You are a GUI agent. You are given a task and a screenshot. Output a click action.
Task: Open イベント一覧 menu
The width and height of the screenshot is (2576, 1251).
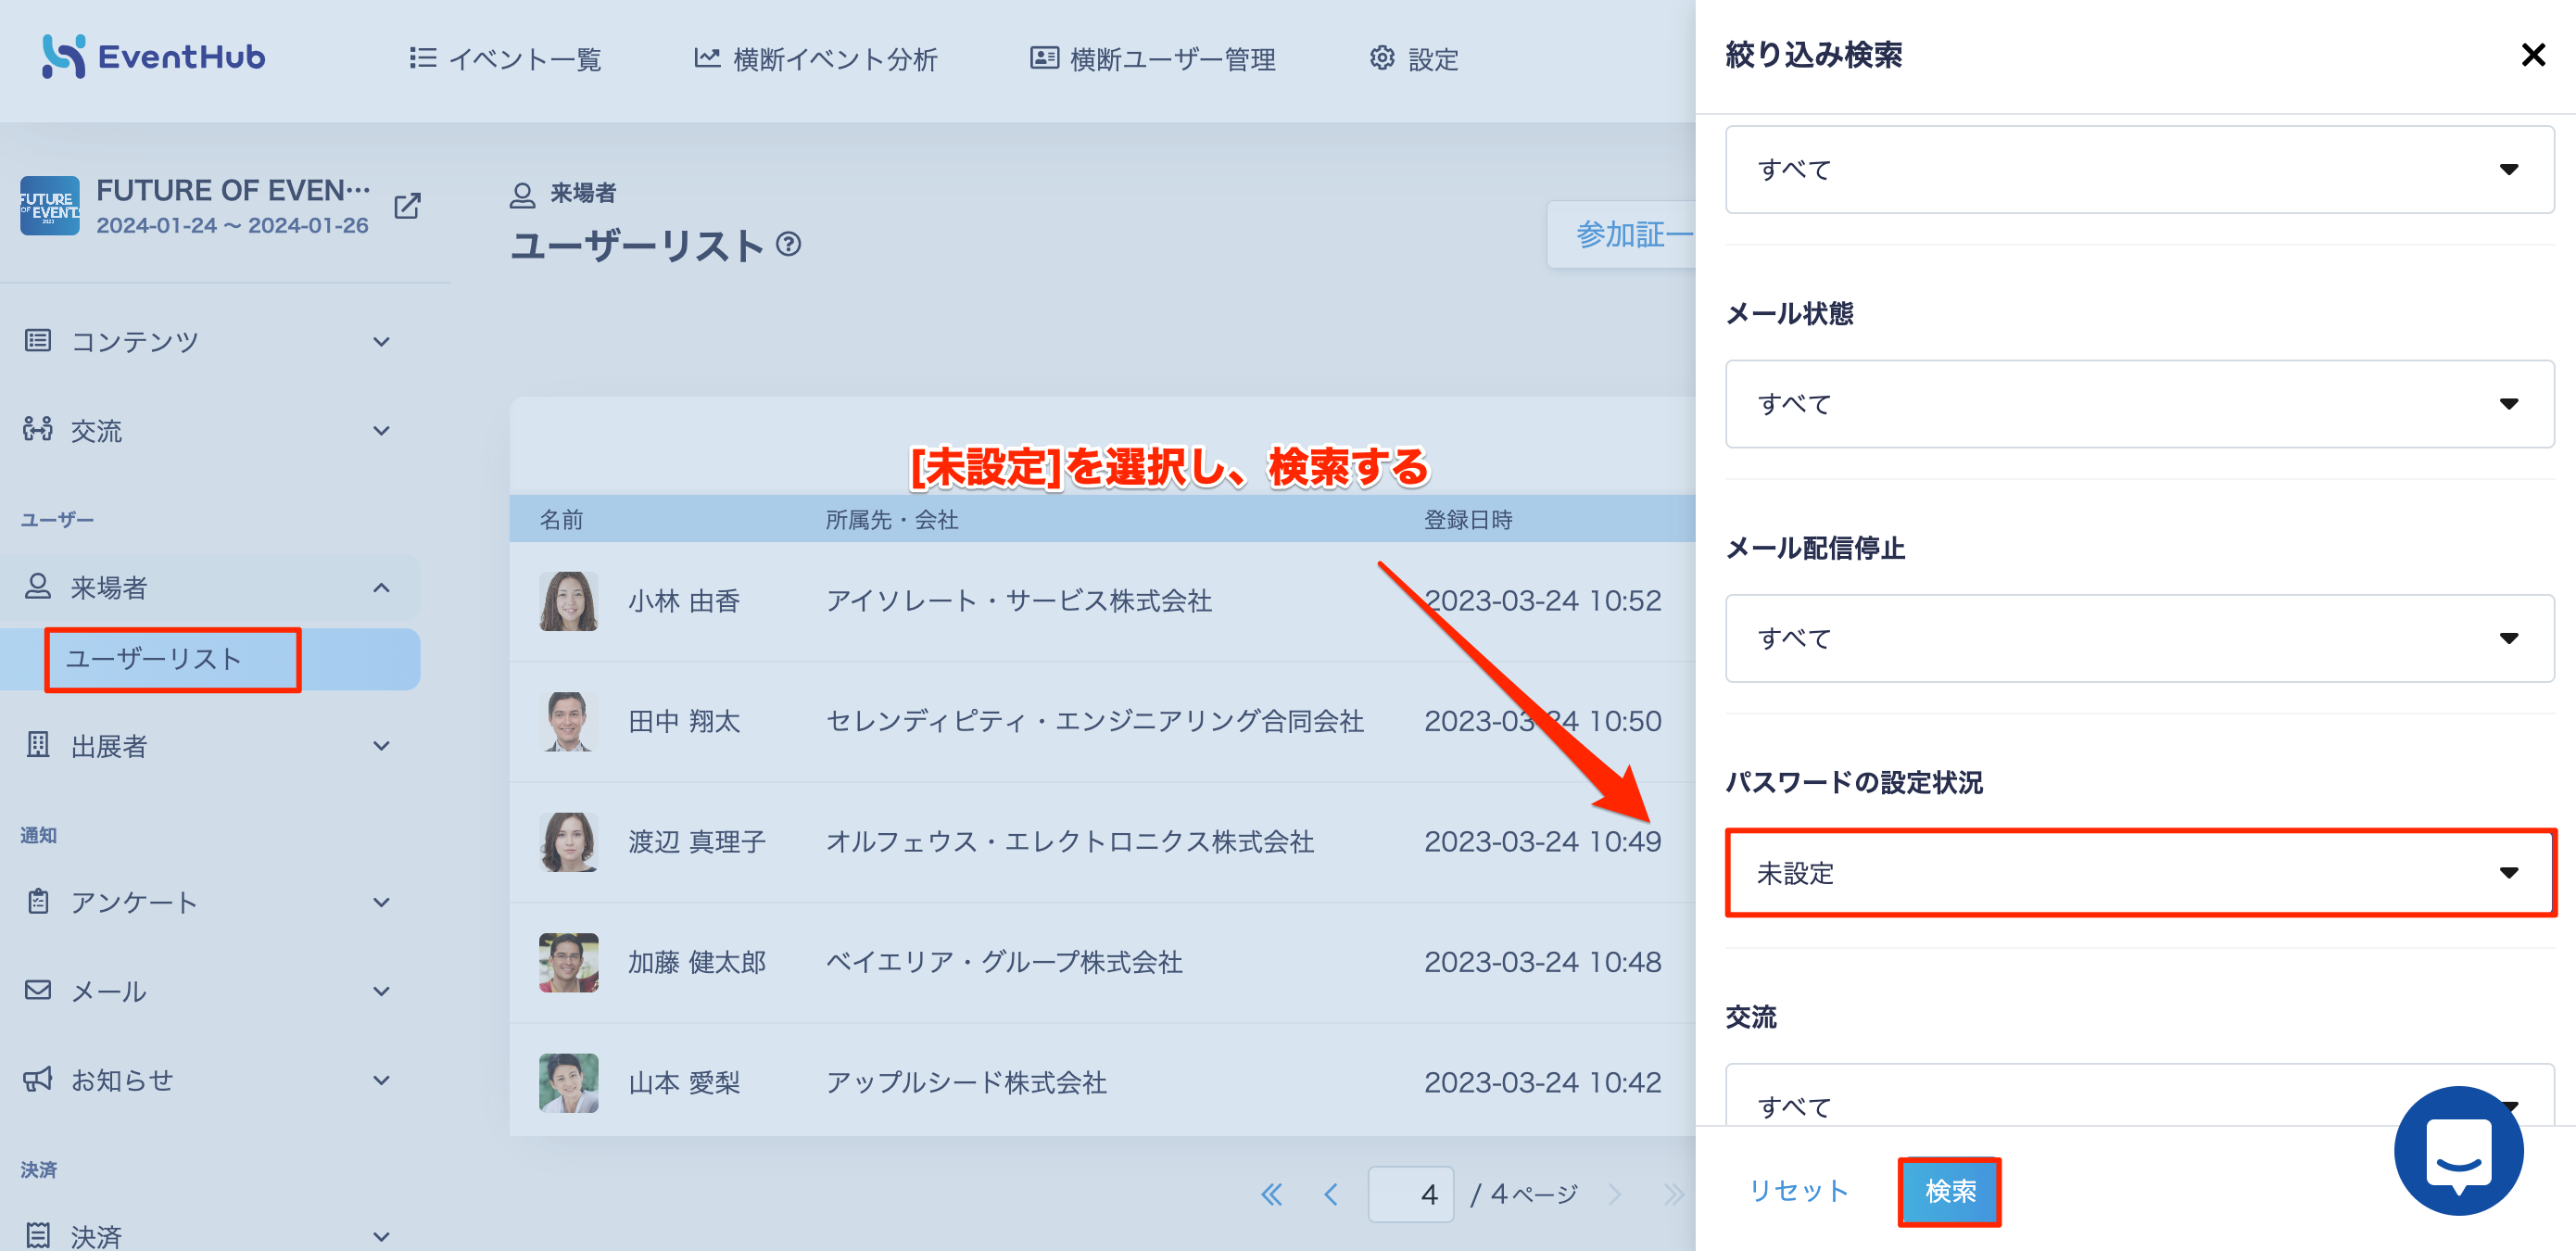505,59
